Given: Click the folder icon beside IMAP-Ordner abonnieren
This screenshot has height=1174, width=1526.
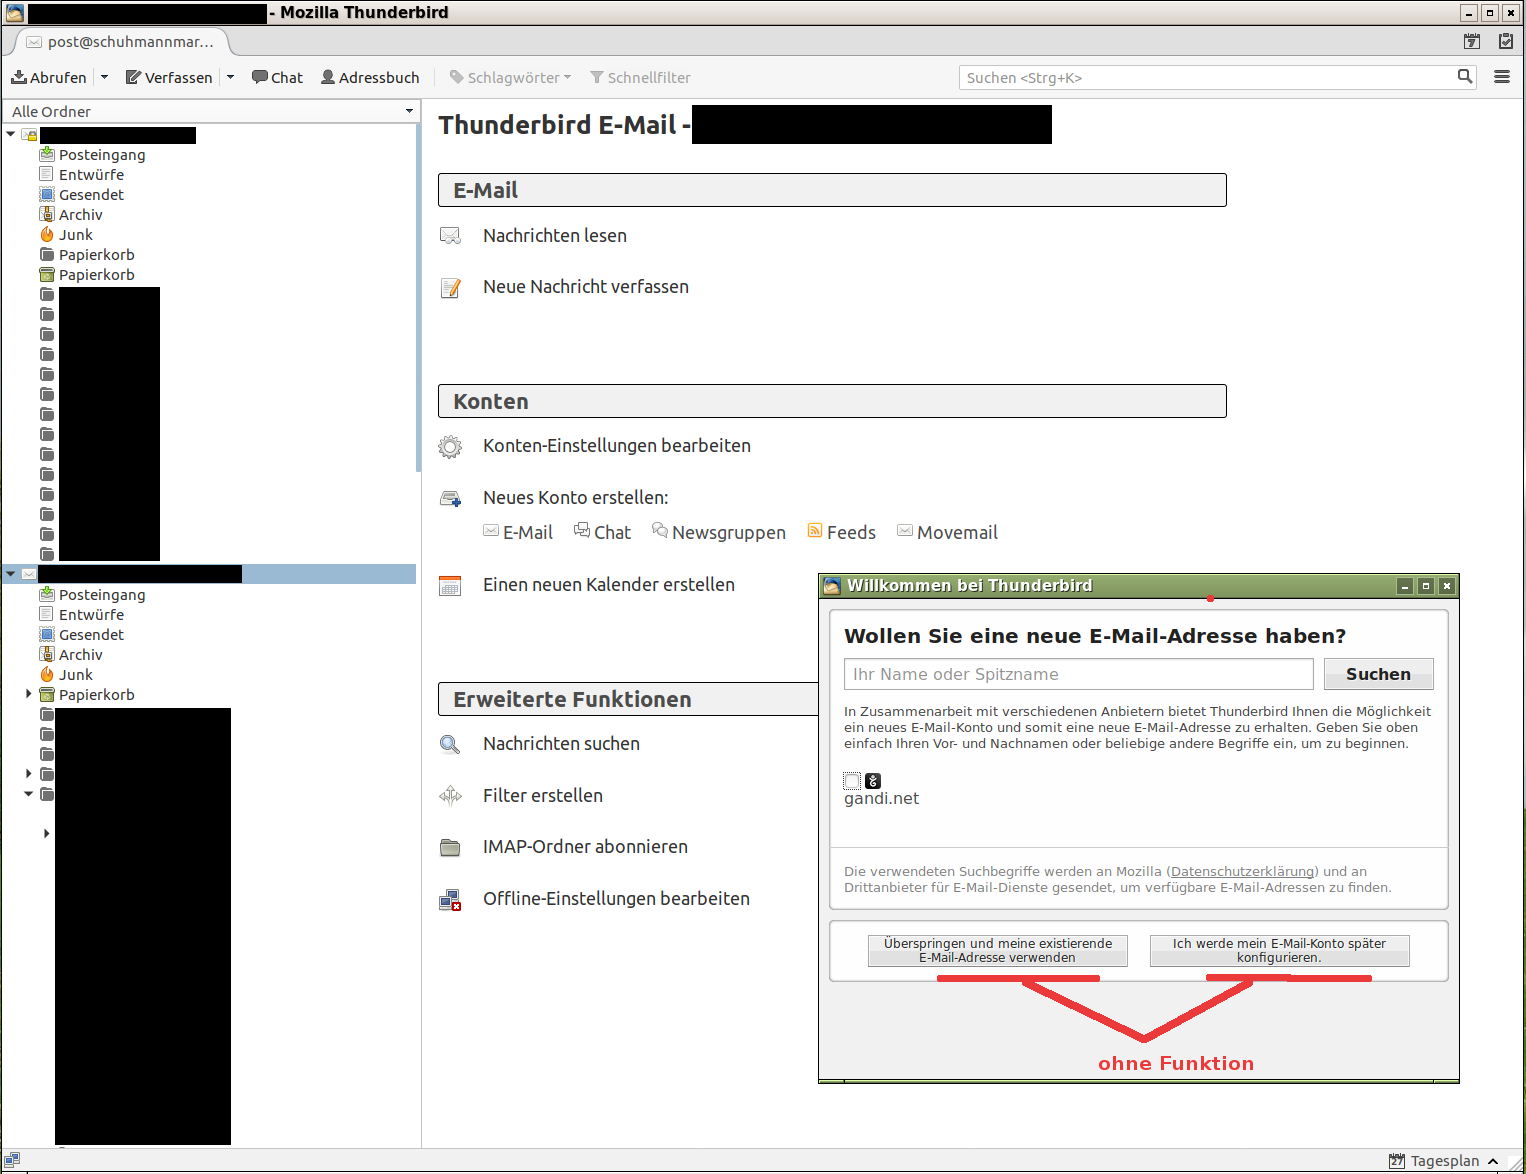Looking at the screenshot, I should click(x=451, y=848).
